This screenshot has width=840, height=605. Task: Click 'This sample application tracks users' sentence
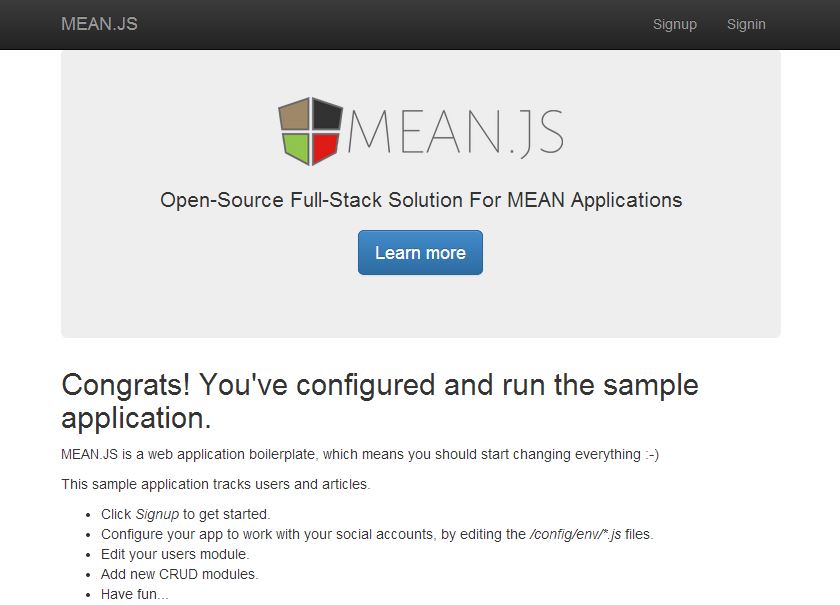click(215, 484)
